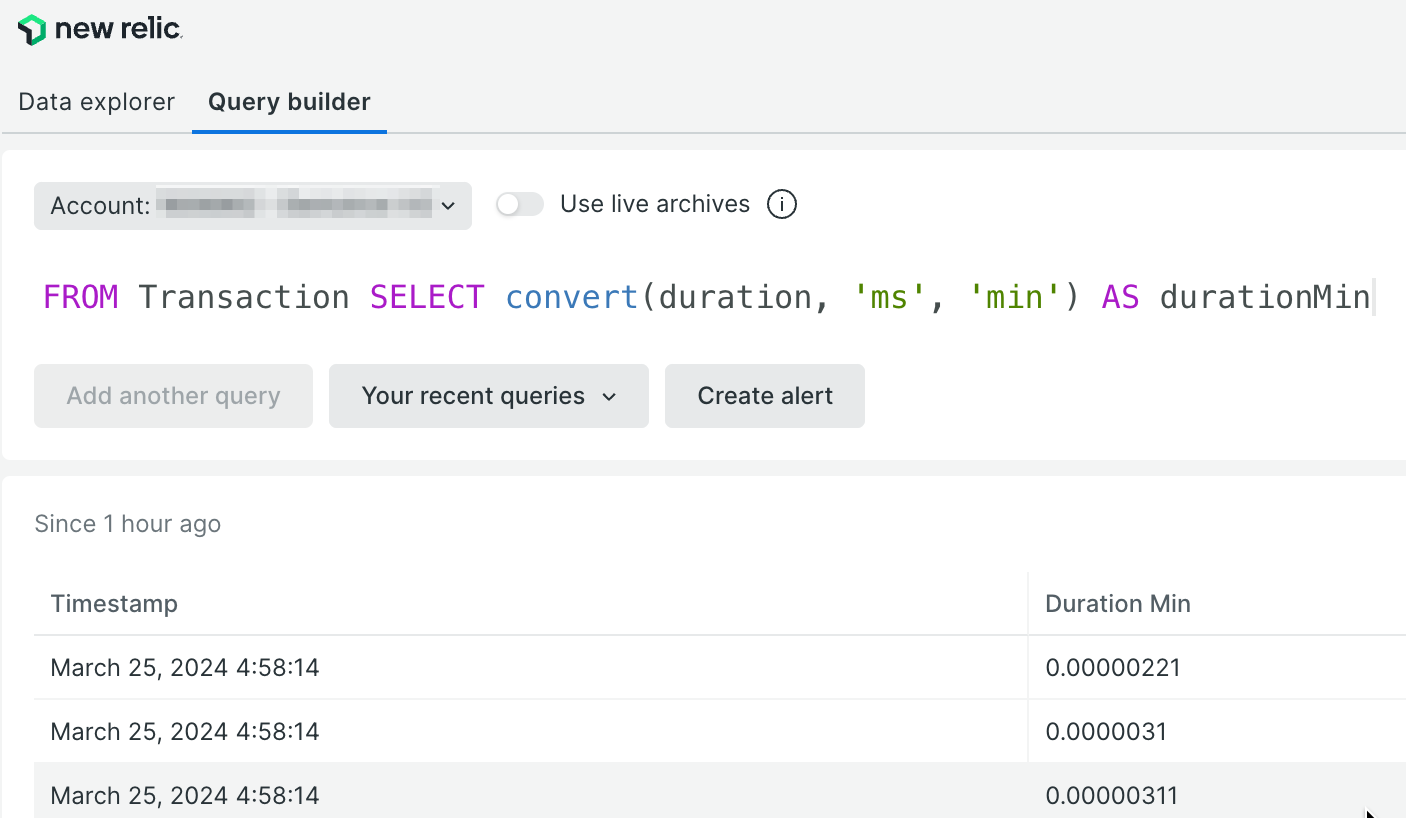1406x818 pixels.
Task: Click the timestamp in the 0.0000031 row
Action: [x=185, y=732]
